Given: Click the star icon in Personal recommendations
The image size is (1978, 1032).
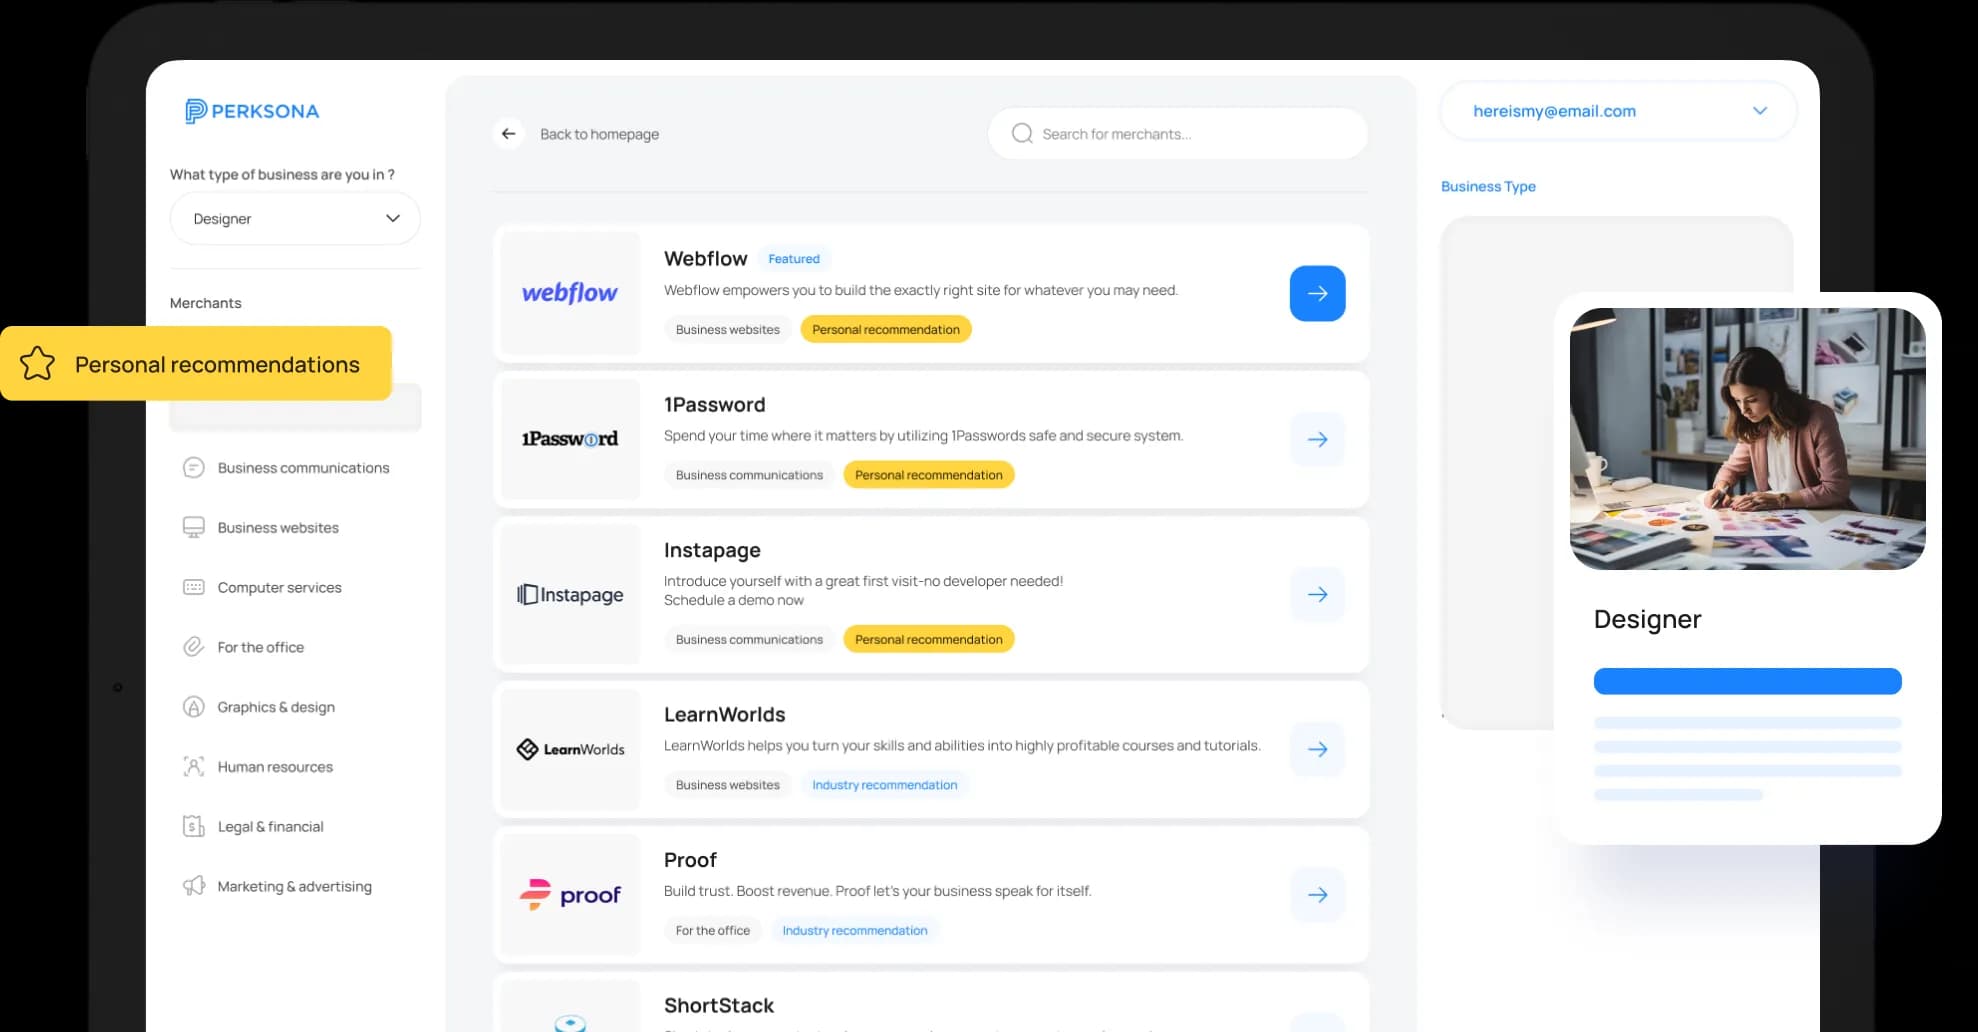Looking at the screenshot, I should 38,363.
